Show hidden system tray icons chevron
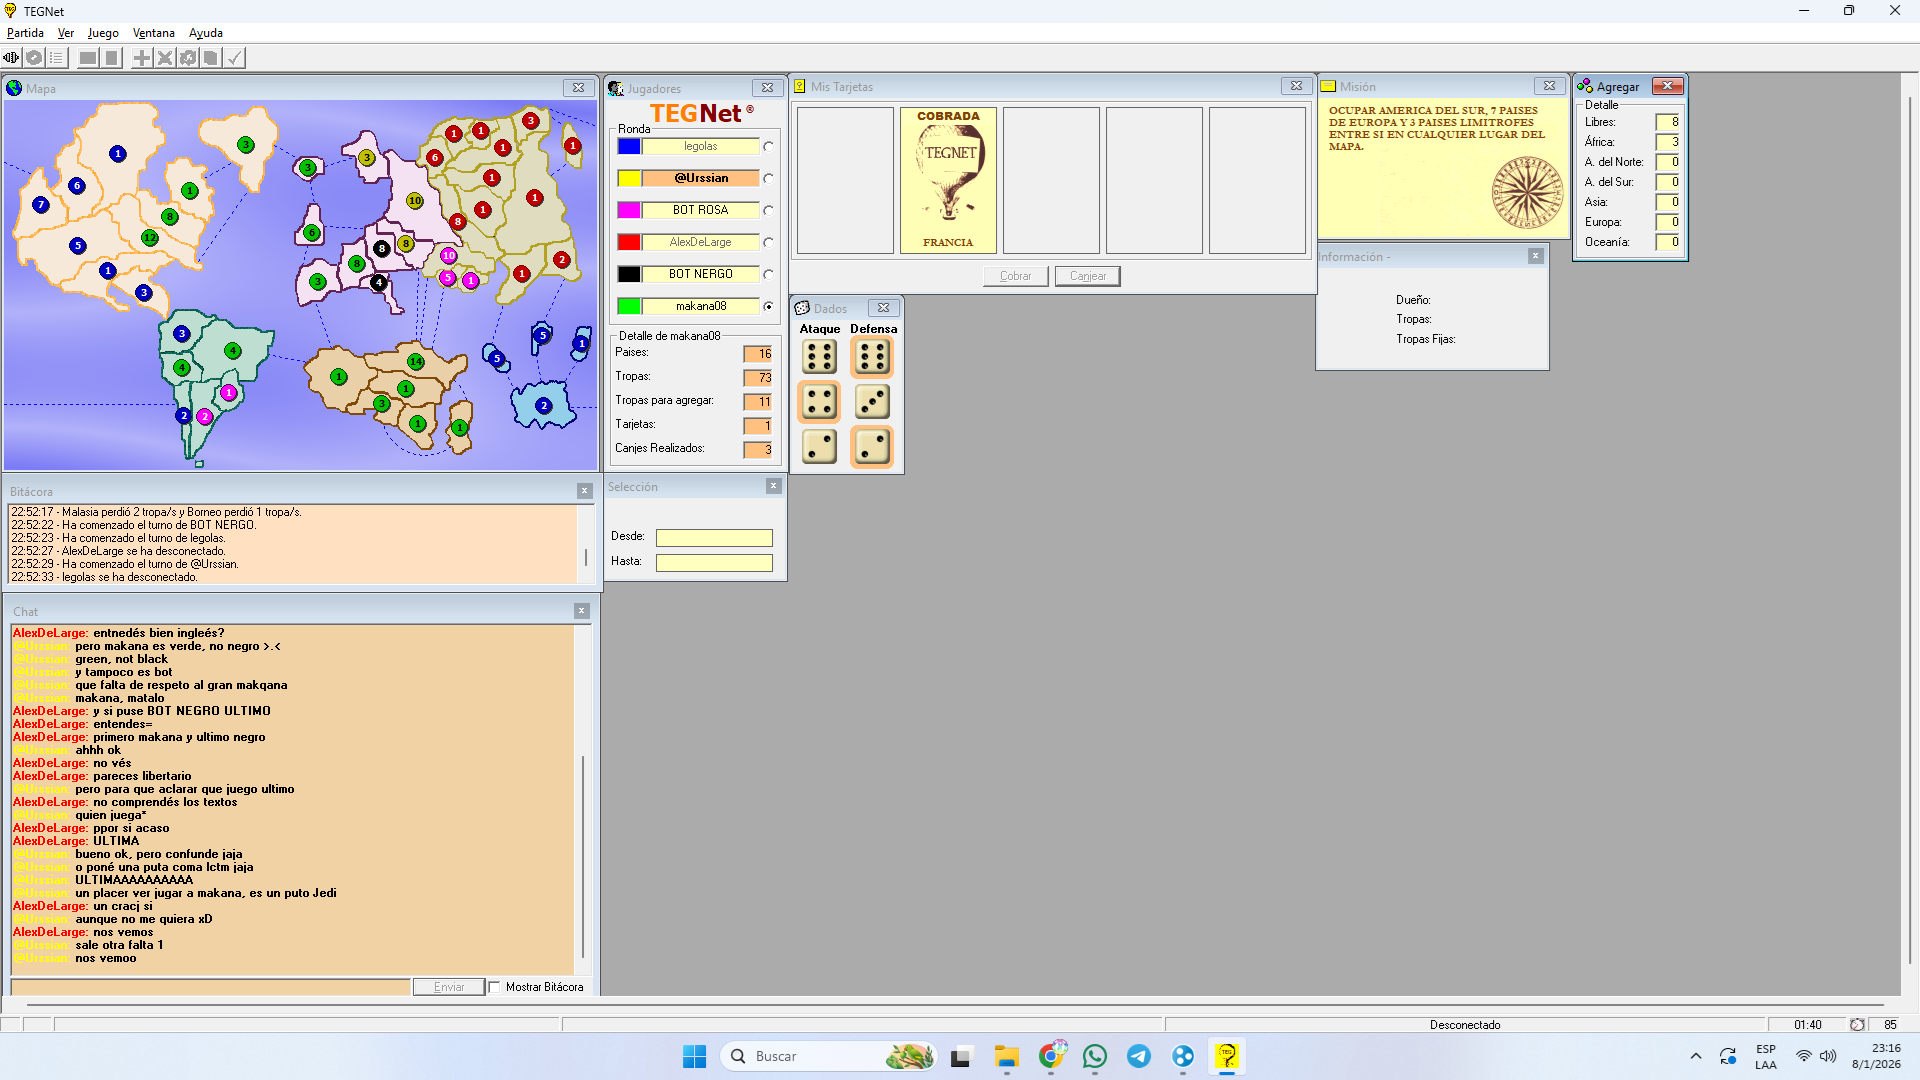 pos(1696,1056)
